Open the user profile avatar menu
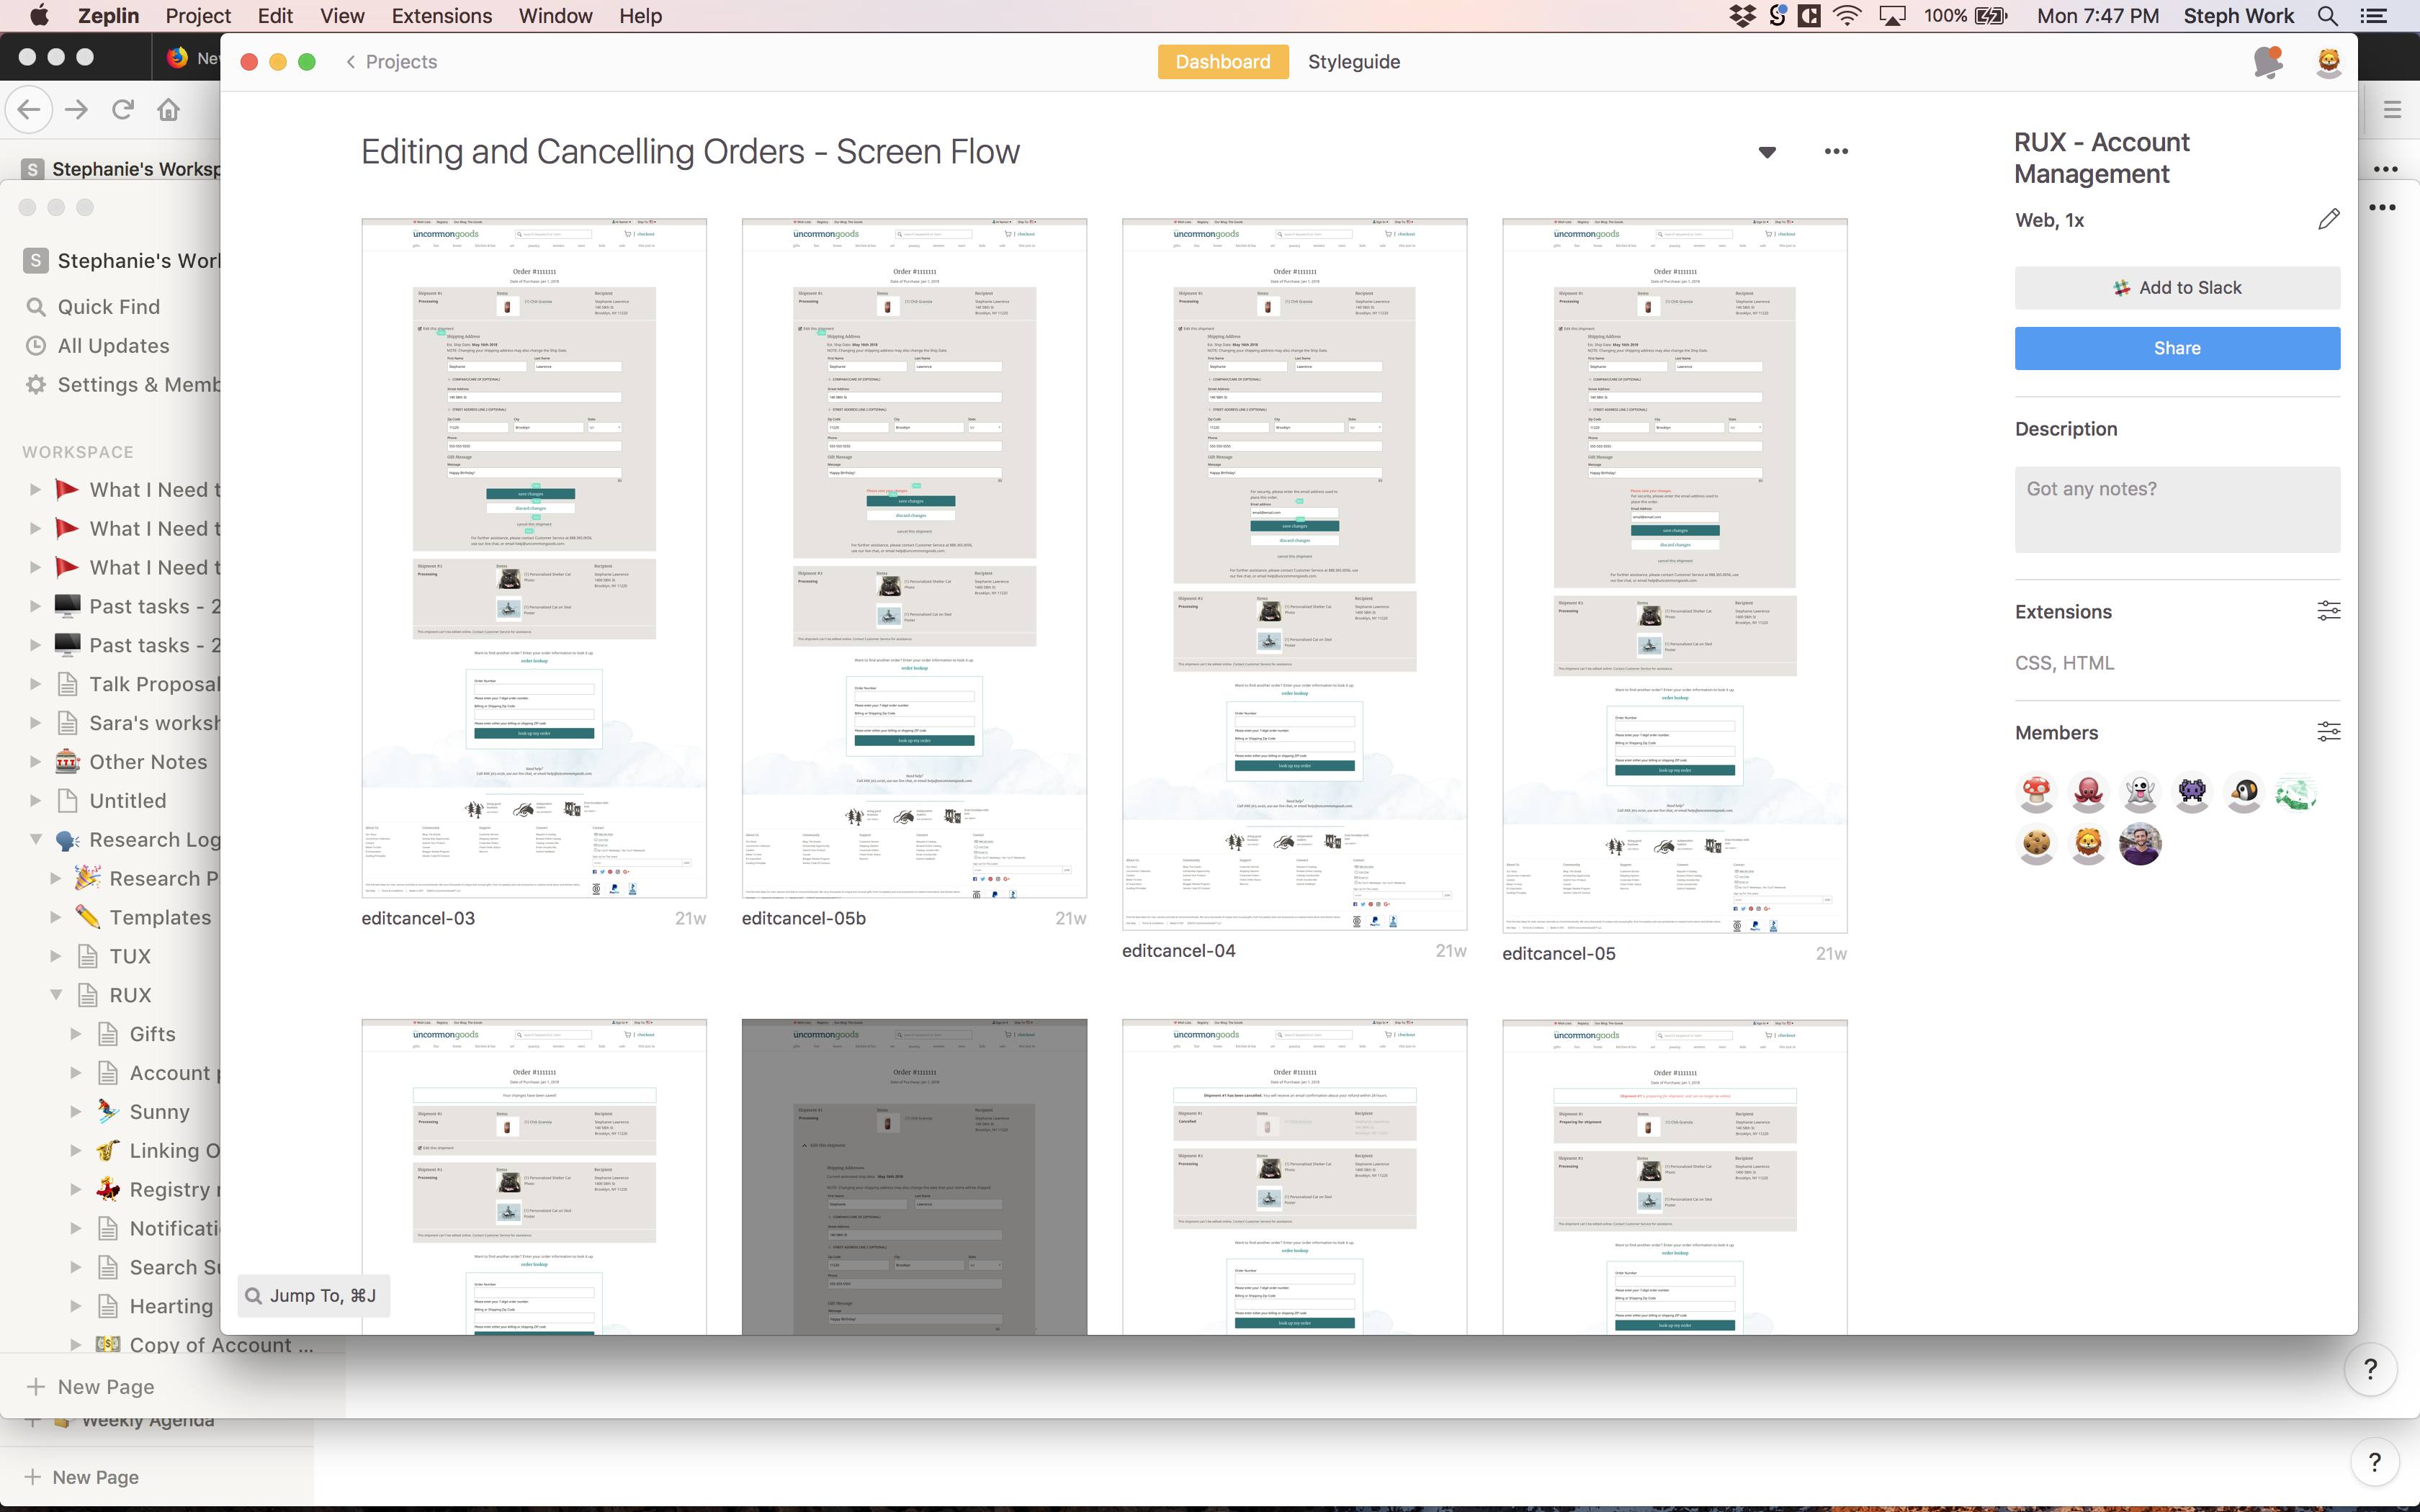The width and height of the screenshot is (2420, 1512). point(2329,62)
